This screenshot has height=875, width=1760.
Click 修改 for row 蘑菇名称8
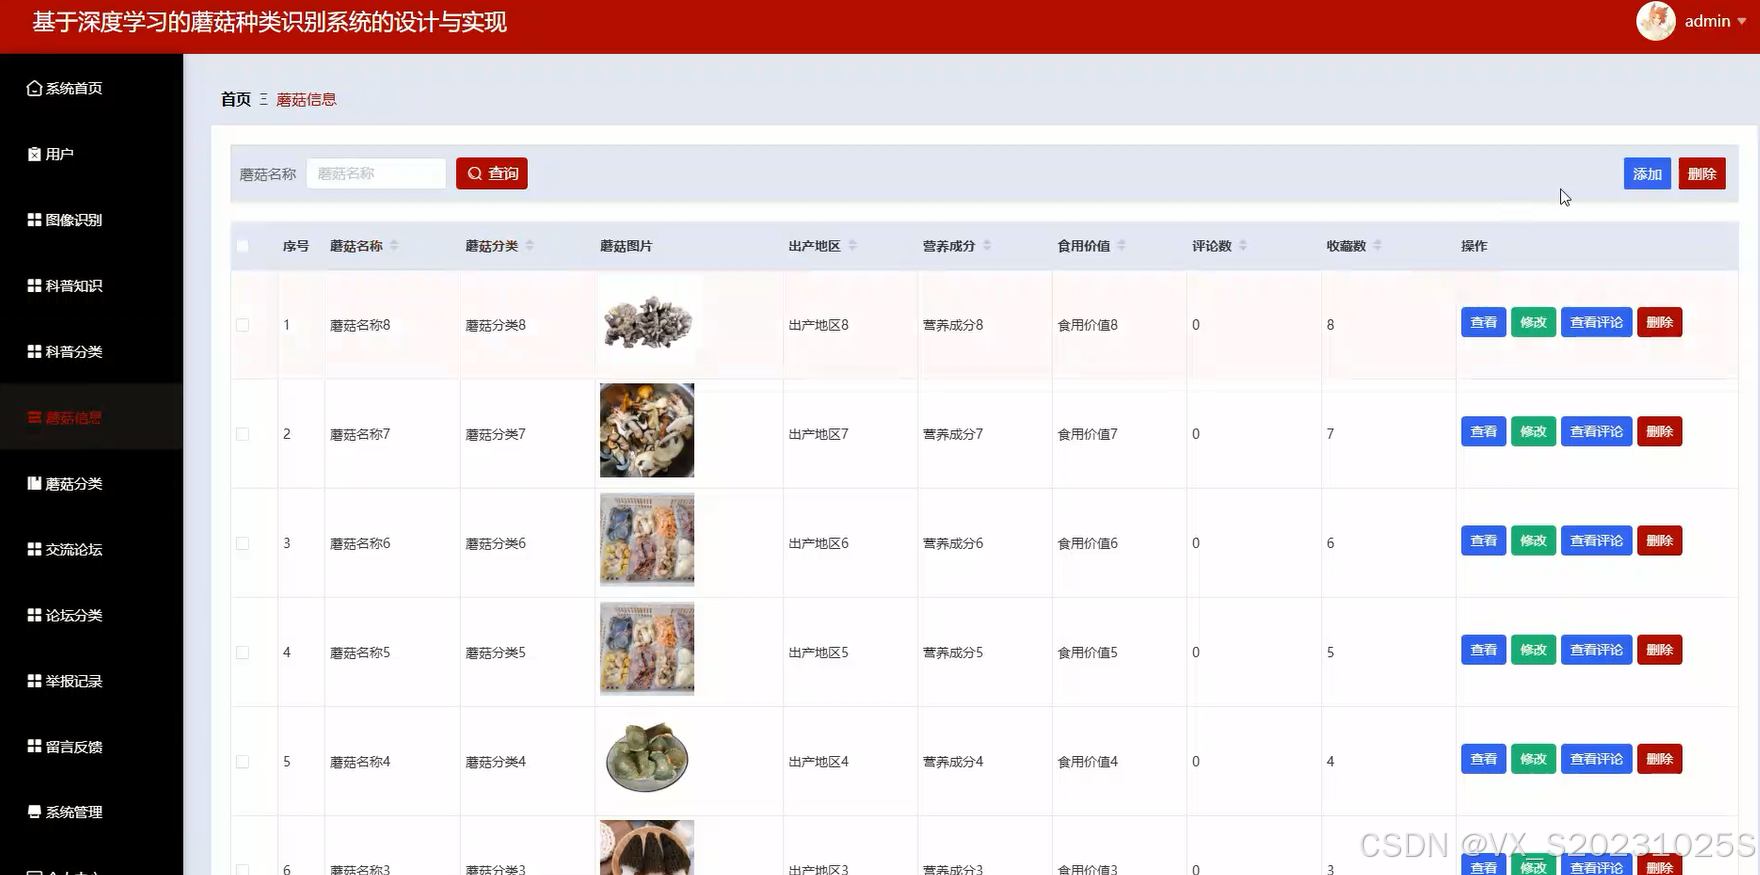(x=1534, y=322)
